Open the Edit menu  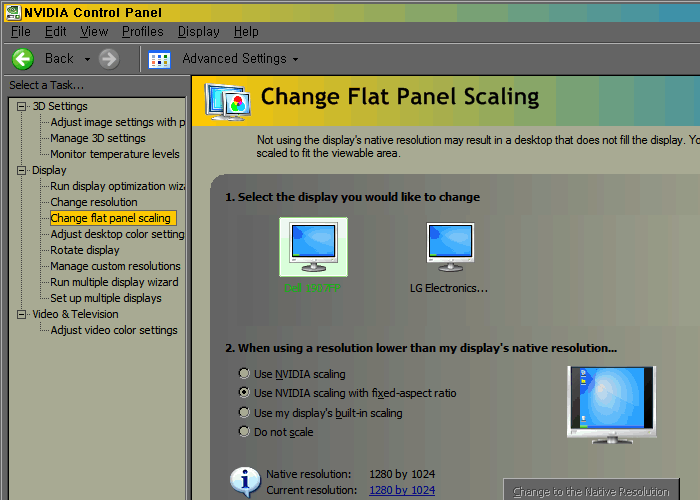pyautogui.click(x=55, y=32)
